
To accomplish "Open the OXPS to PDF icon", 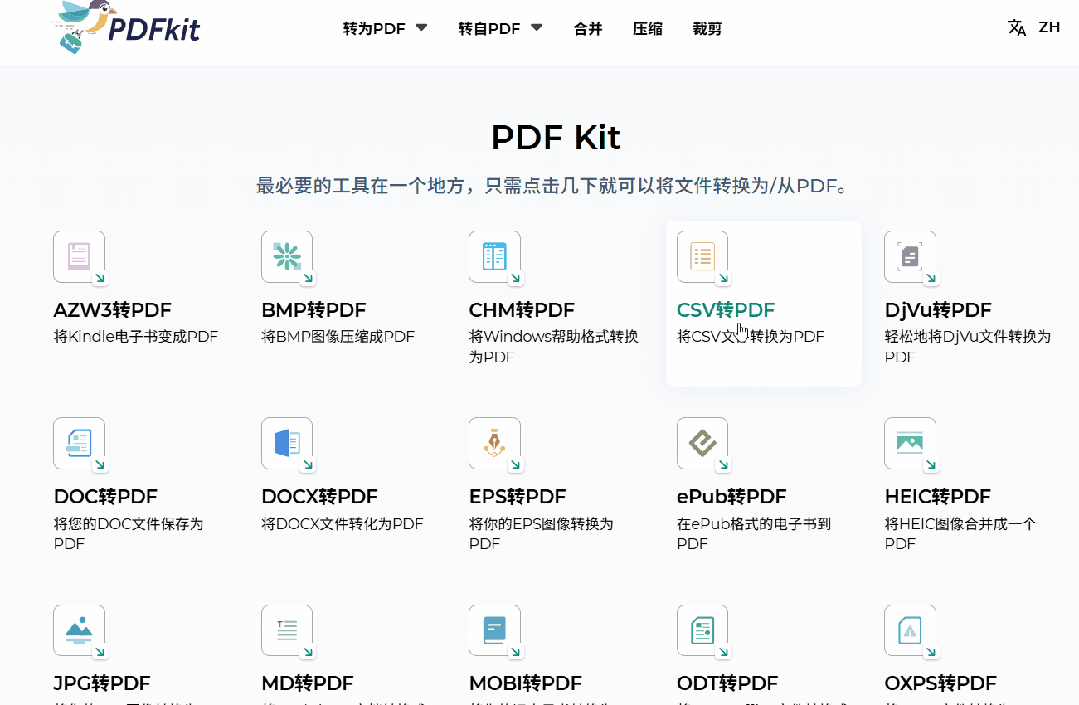I will coord(910,630).
